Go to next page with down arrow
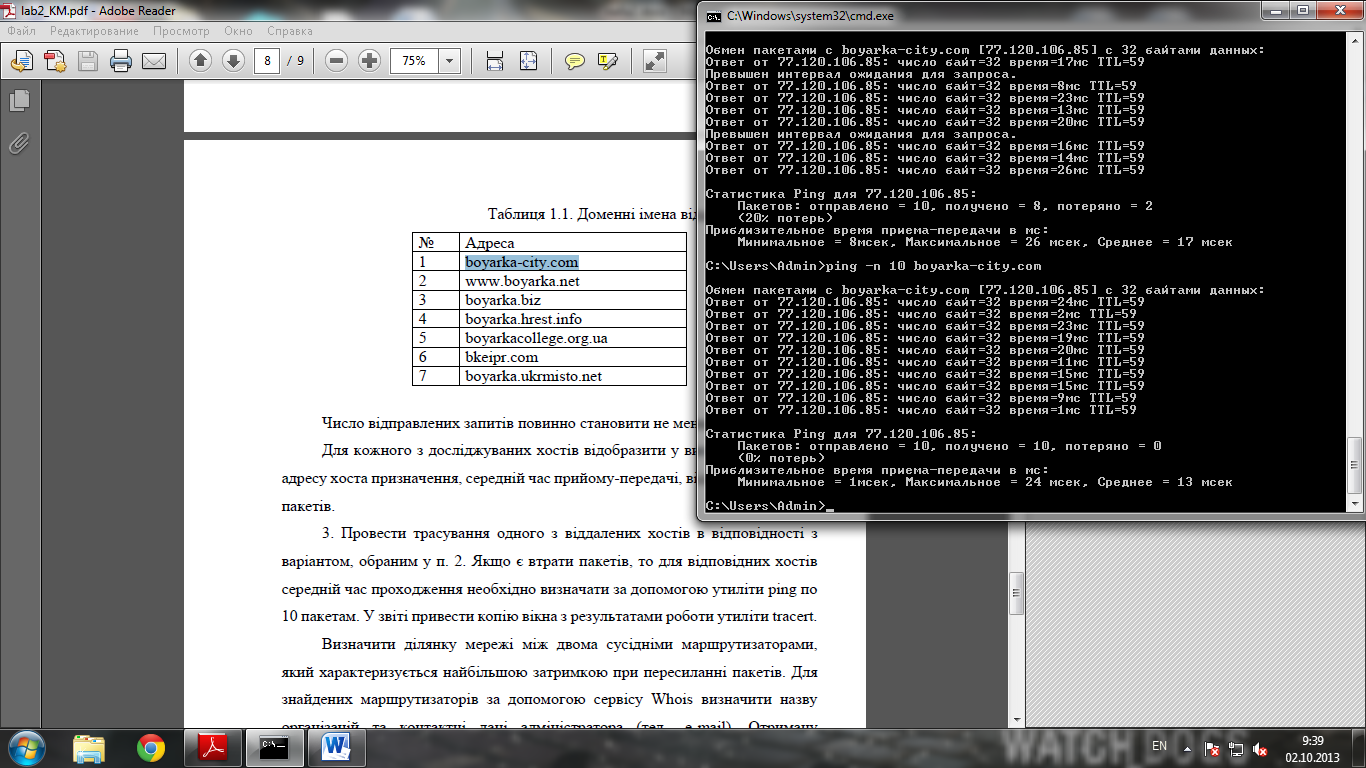 point(233,61)
